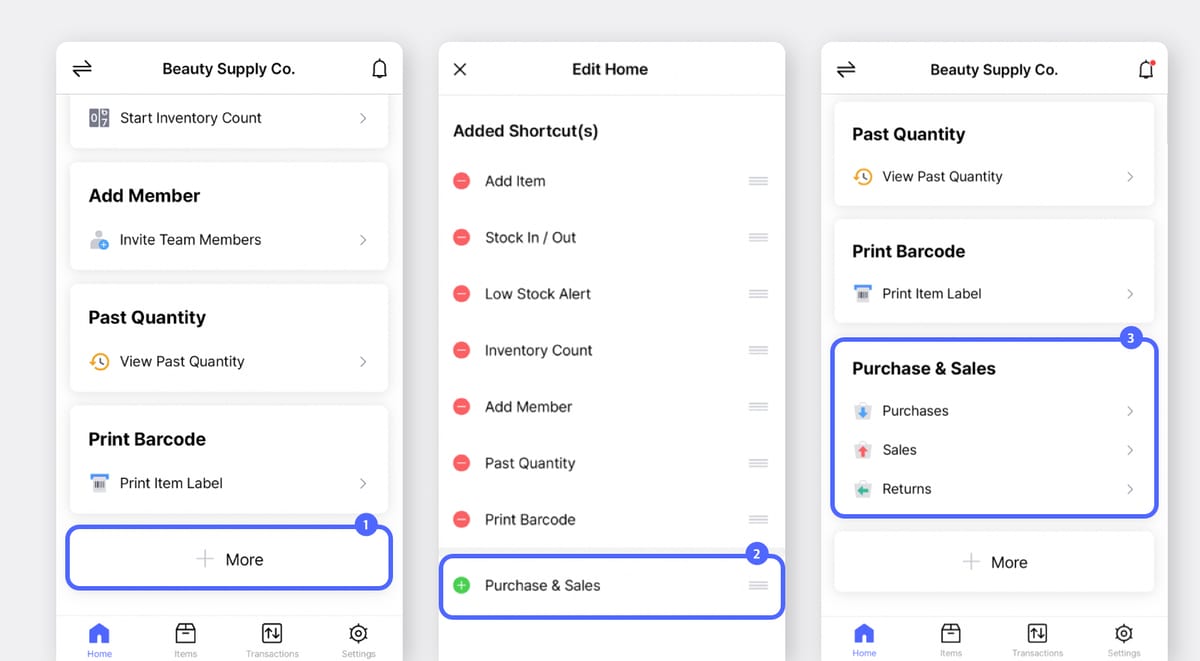The image size is (1200, 661).
Task: Open Sales using its right chevron
Action: (1131, 450)
